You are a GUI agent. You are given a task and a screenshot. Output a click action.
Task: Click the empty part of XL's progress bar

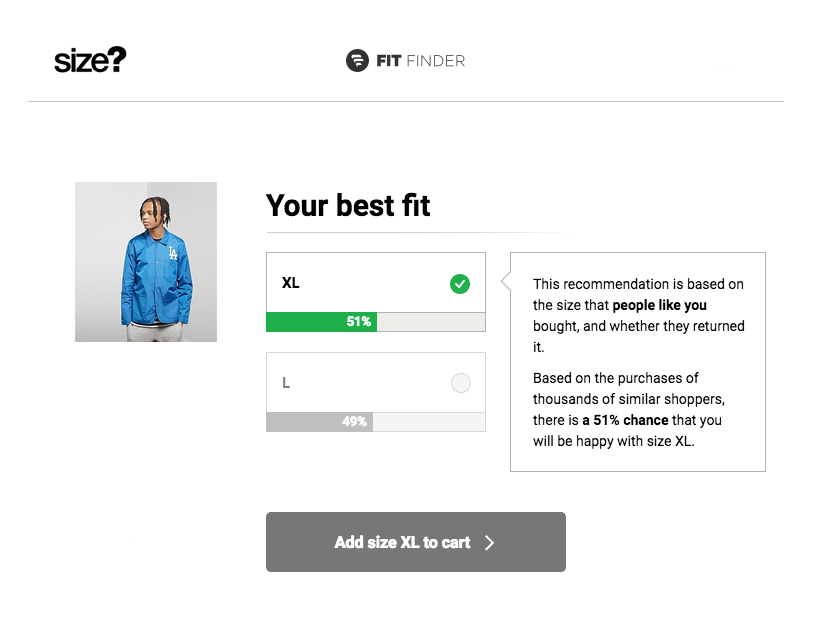[430, 322]
